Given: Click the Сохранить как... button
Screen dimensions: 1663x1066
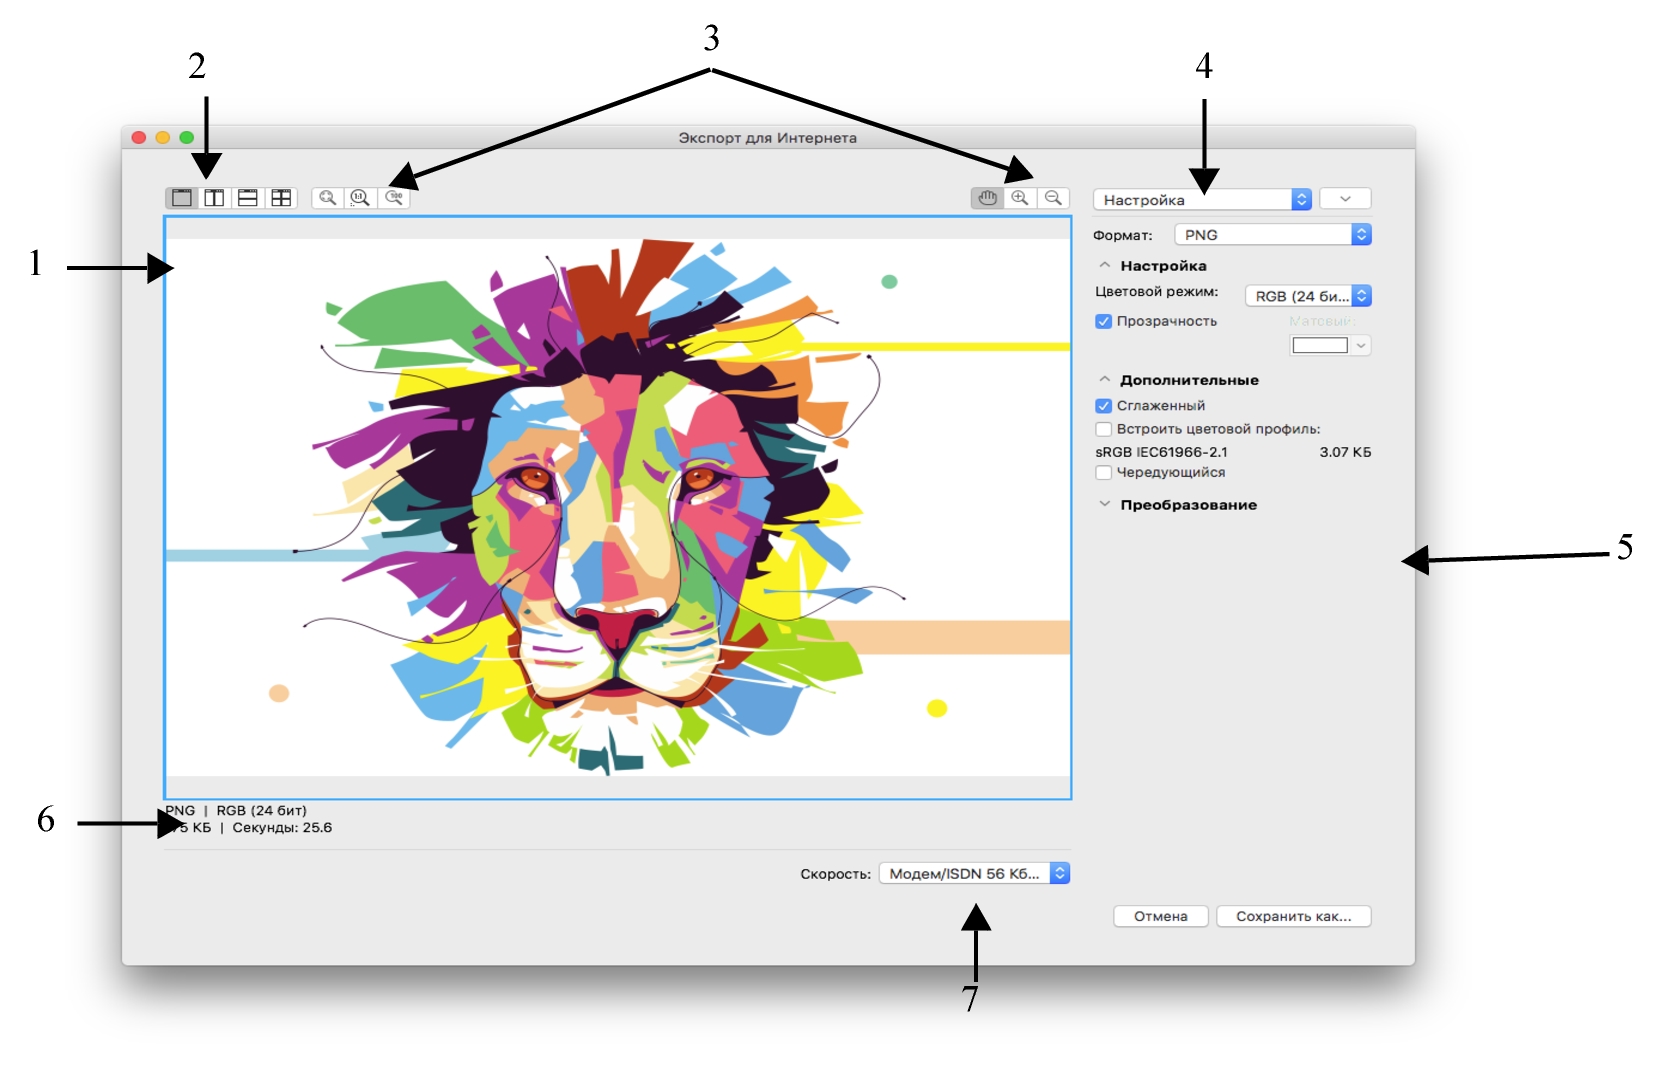Looking at the screenshot, I should 1293,916.
